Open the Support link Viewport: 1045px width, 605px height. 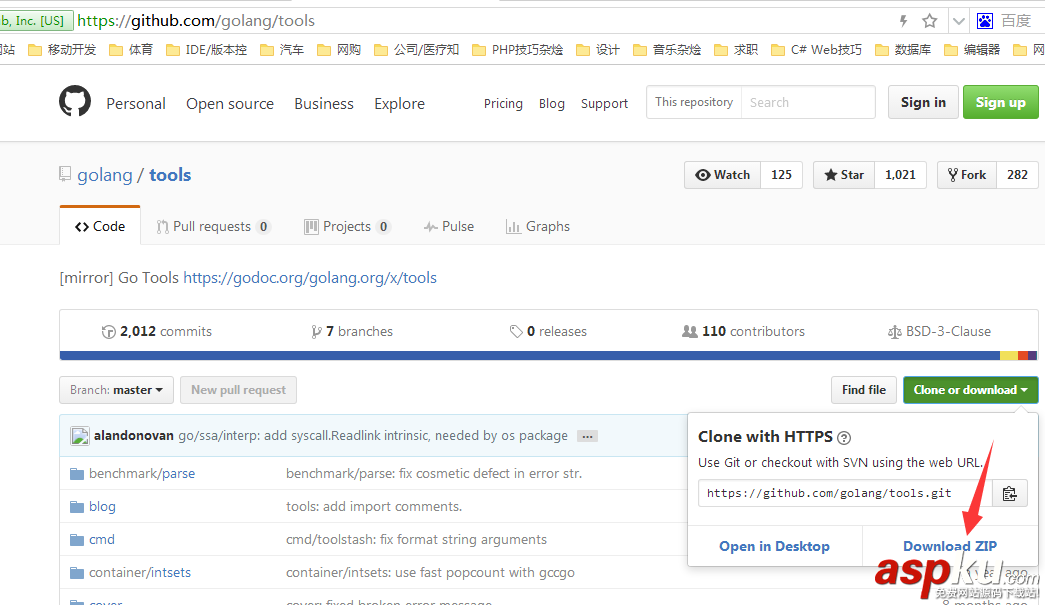coord(604,103)
